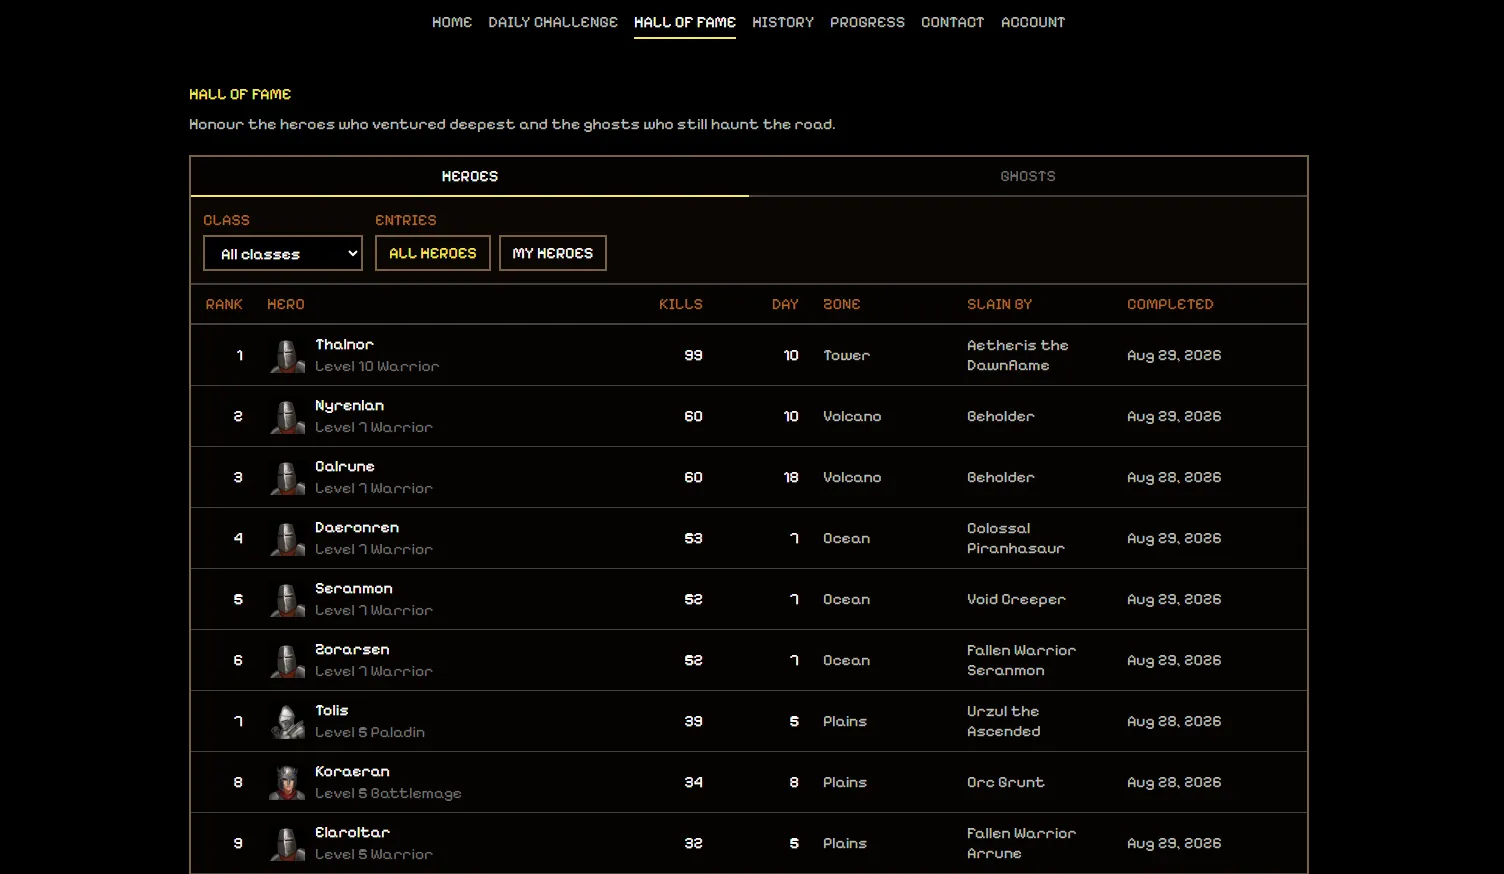1504x874 pixels.
Task: Click the Completed column header
Action: click(1170, 304)
